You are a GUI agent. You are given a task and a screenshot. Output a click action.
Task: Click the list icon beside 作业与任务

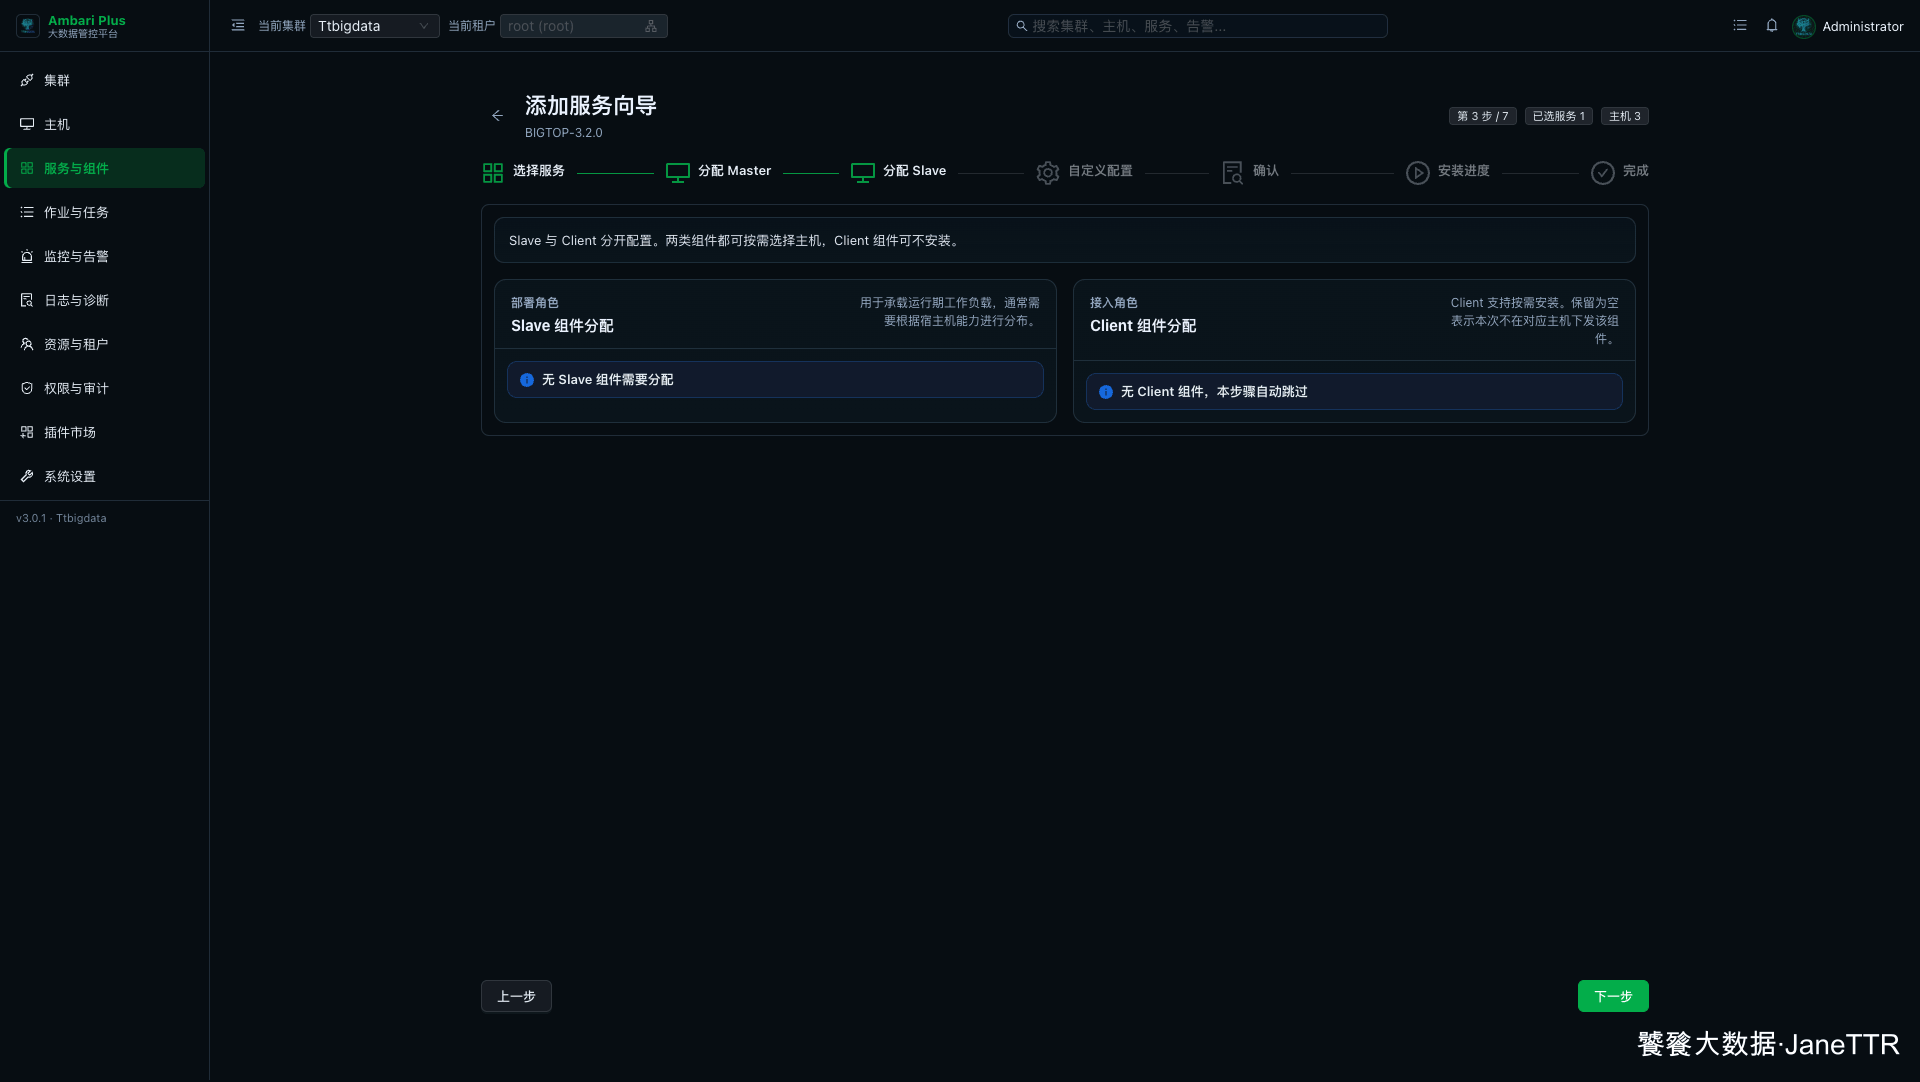point(27,212)
